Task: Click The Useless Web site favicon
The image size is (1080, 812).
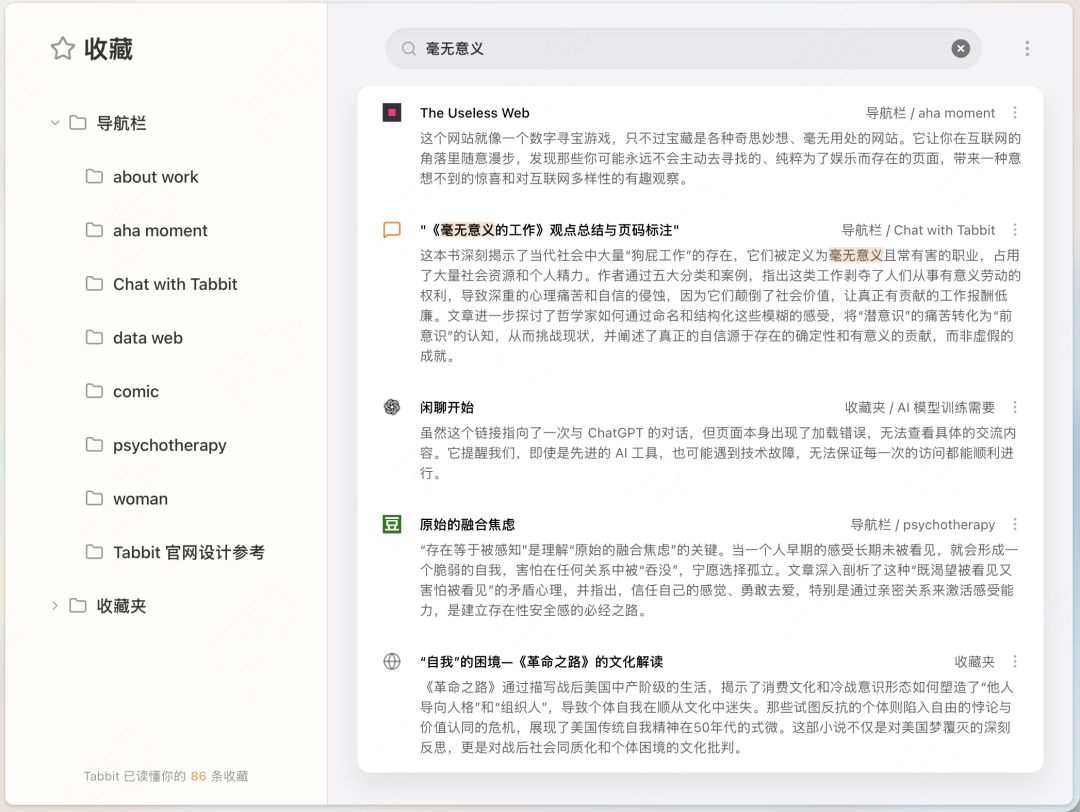Action: 392,112
